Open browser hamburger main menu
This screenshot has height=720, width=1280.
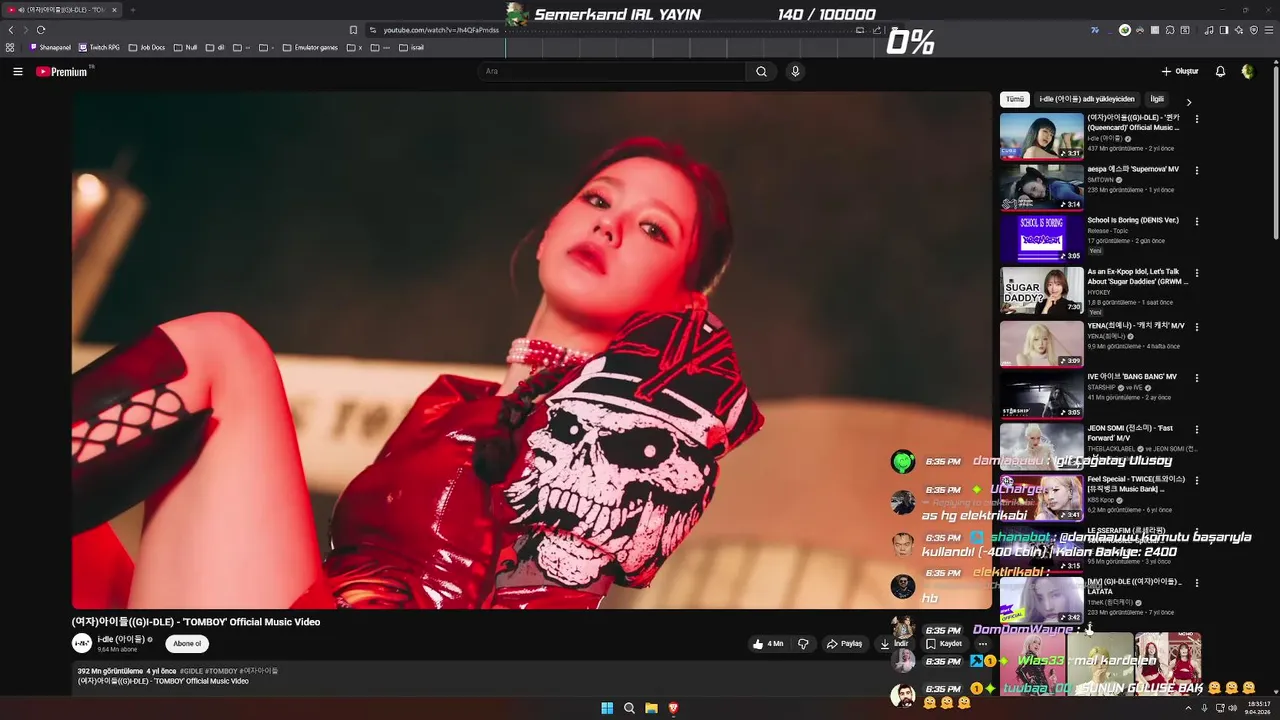click(x=1268, y=30)
